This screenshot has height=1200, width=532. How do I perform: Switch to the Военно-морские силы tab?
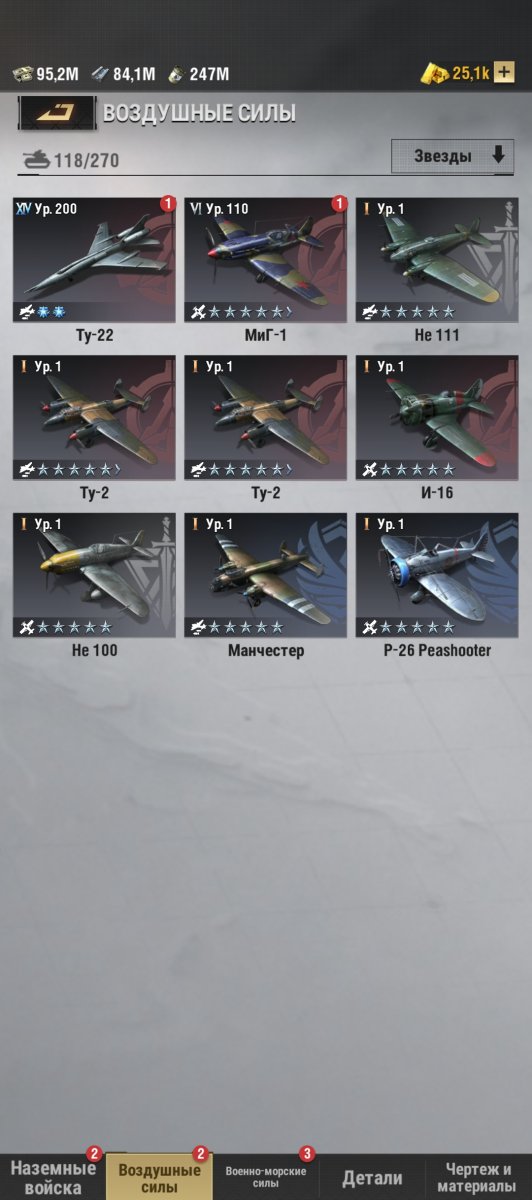pos(265,1177)
